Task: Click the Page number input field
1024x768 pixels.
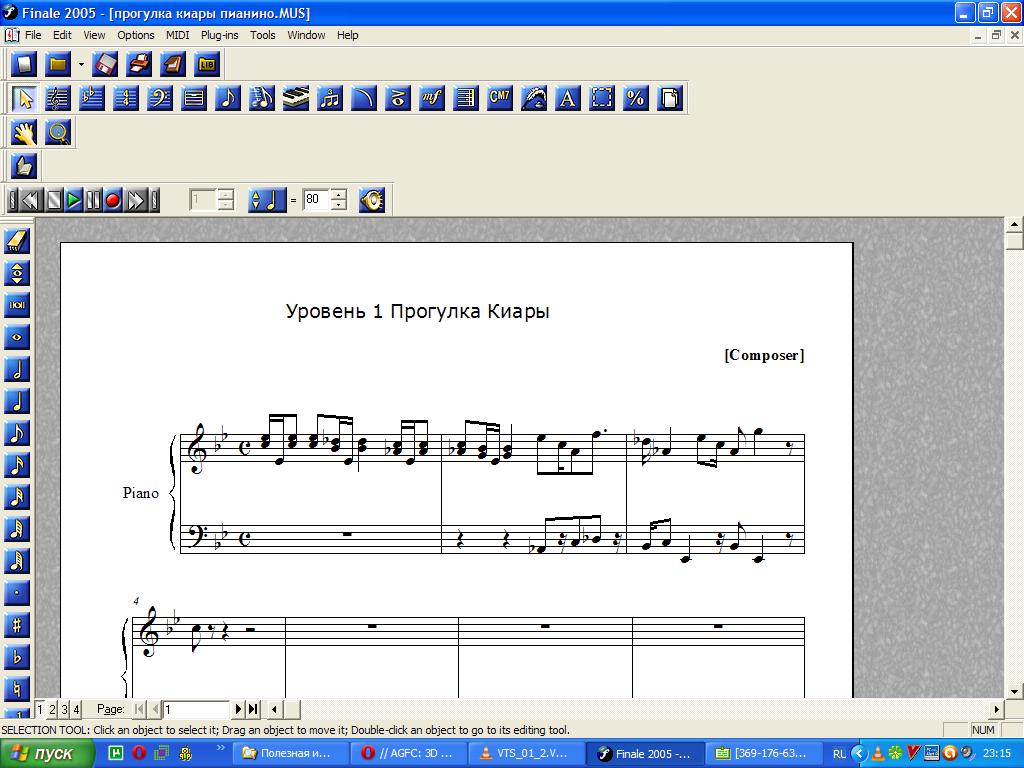Action: pos(196,709)
